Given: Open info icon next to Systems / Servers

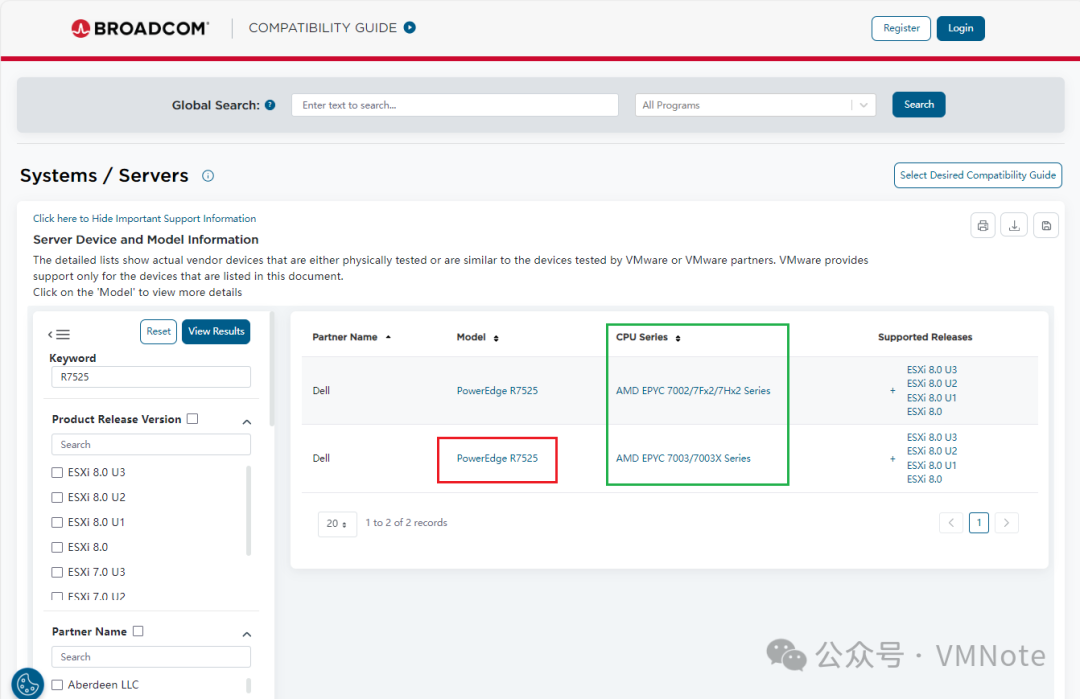Looking at the screenshot, I should click(208, 176).
